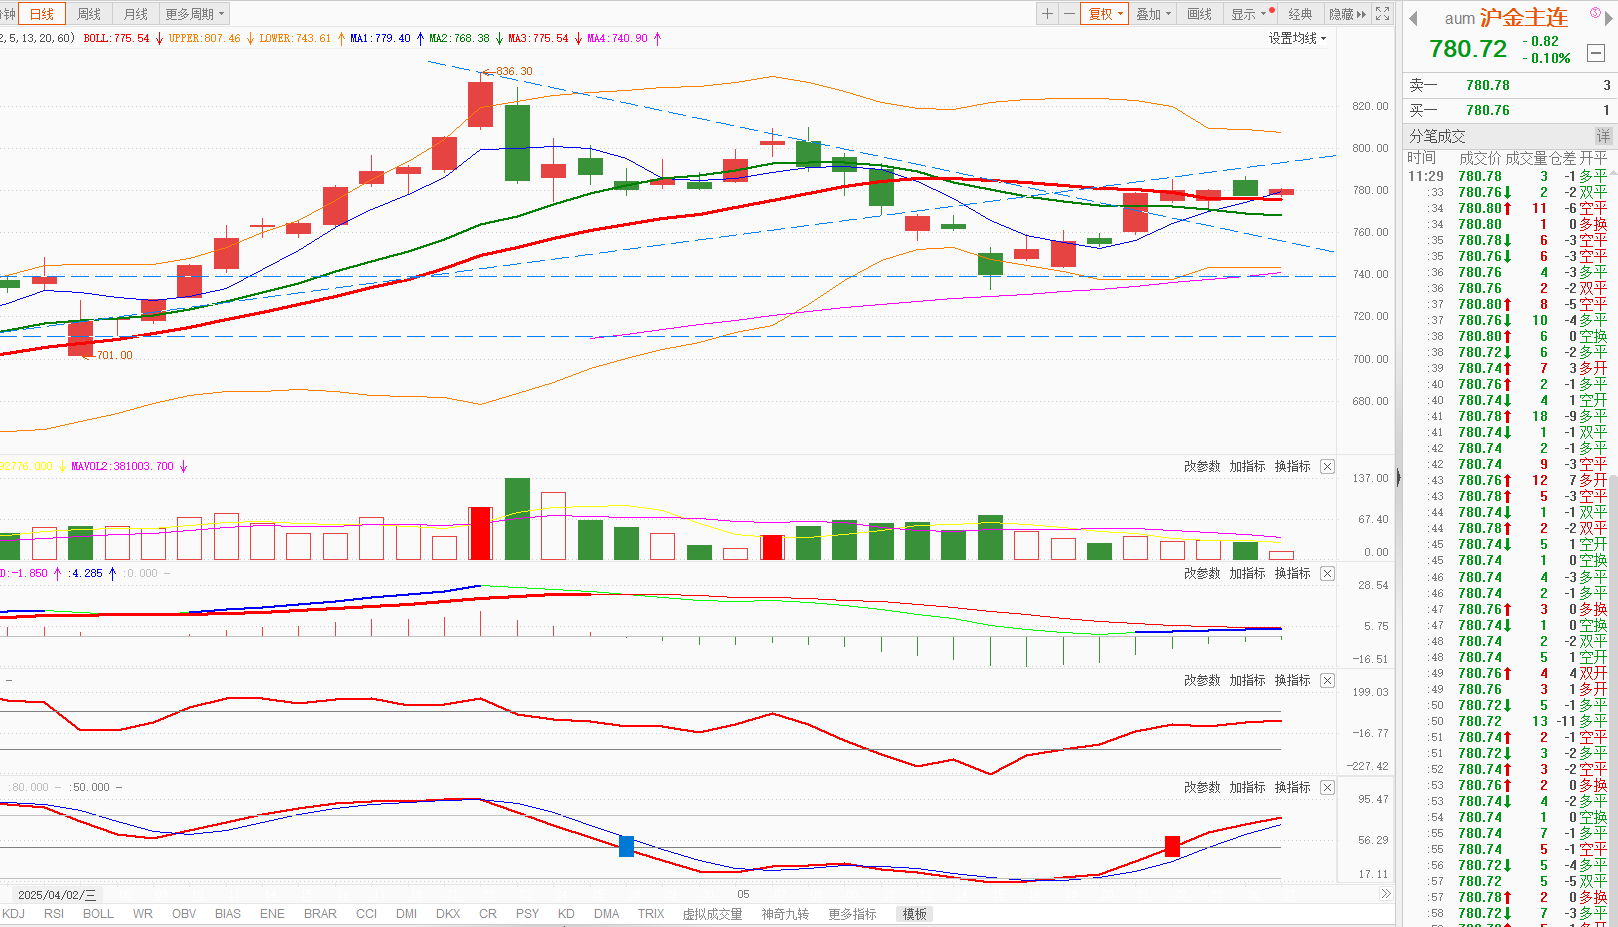Select the KD indicator tab
This screenshot has height=927, width=1618.
tap(566, 914)
